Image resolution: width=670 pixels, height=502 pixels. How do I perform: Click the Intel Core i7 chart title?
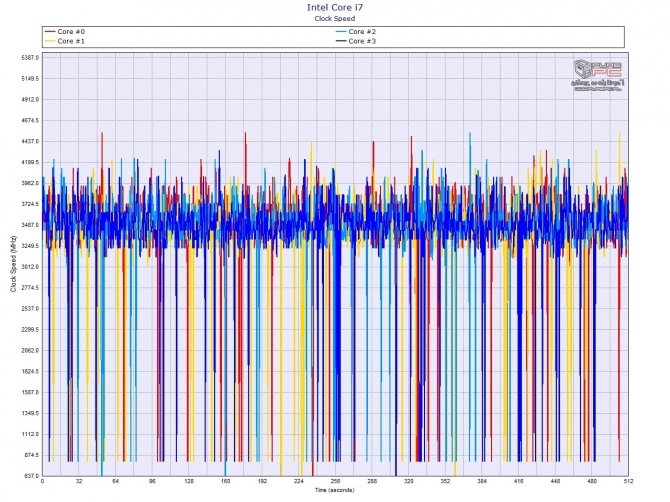point(335,7)
